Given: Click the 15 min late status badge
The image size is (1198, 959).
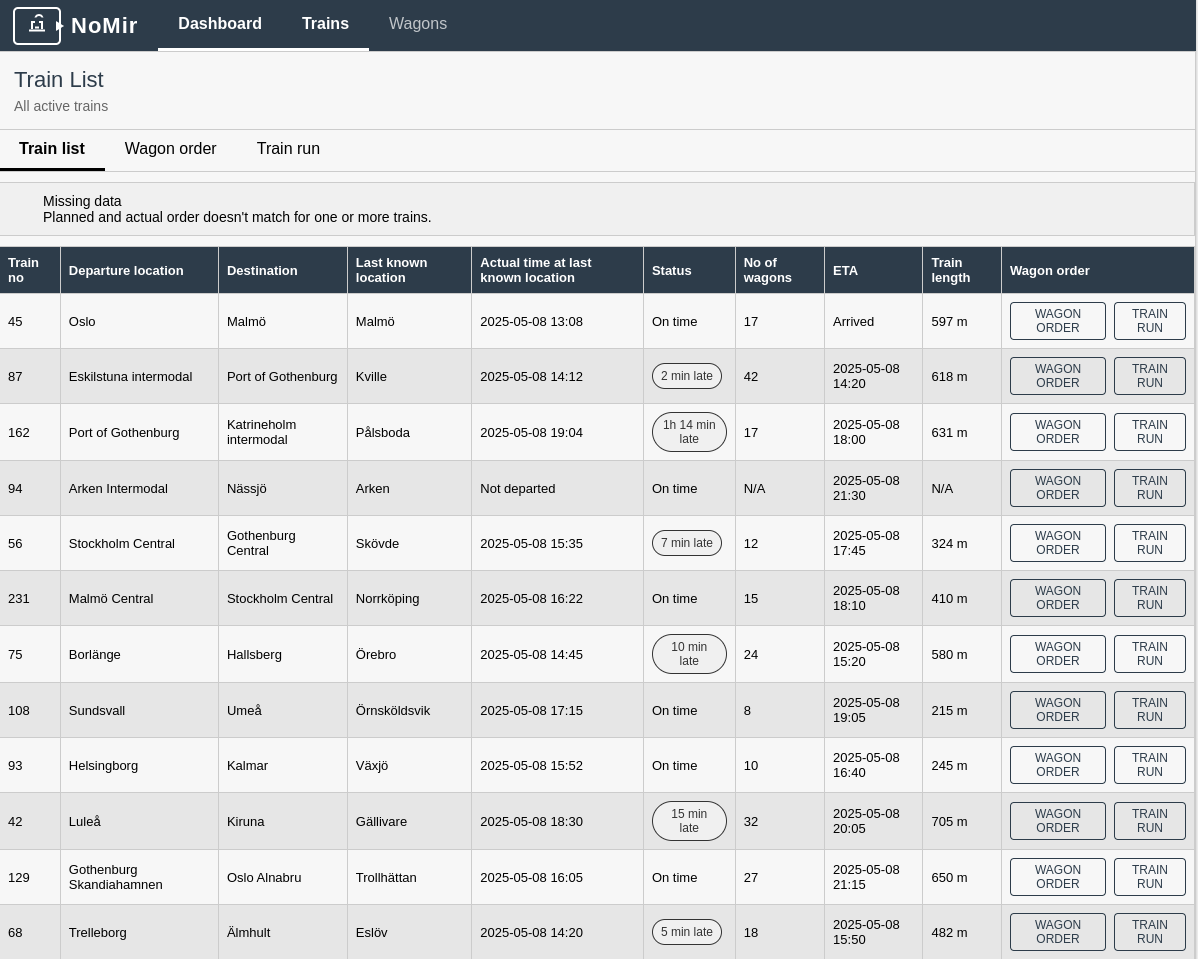Looking at the screenshot, I should (689, 821).
